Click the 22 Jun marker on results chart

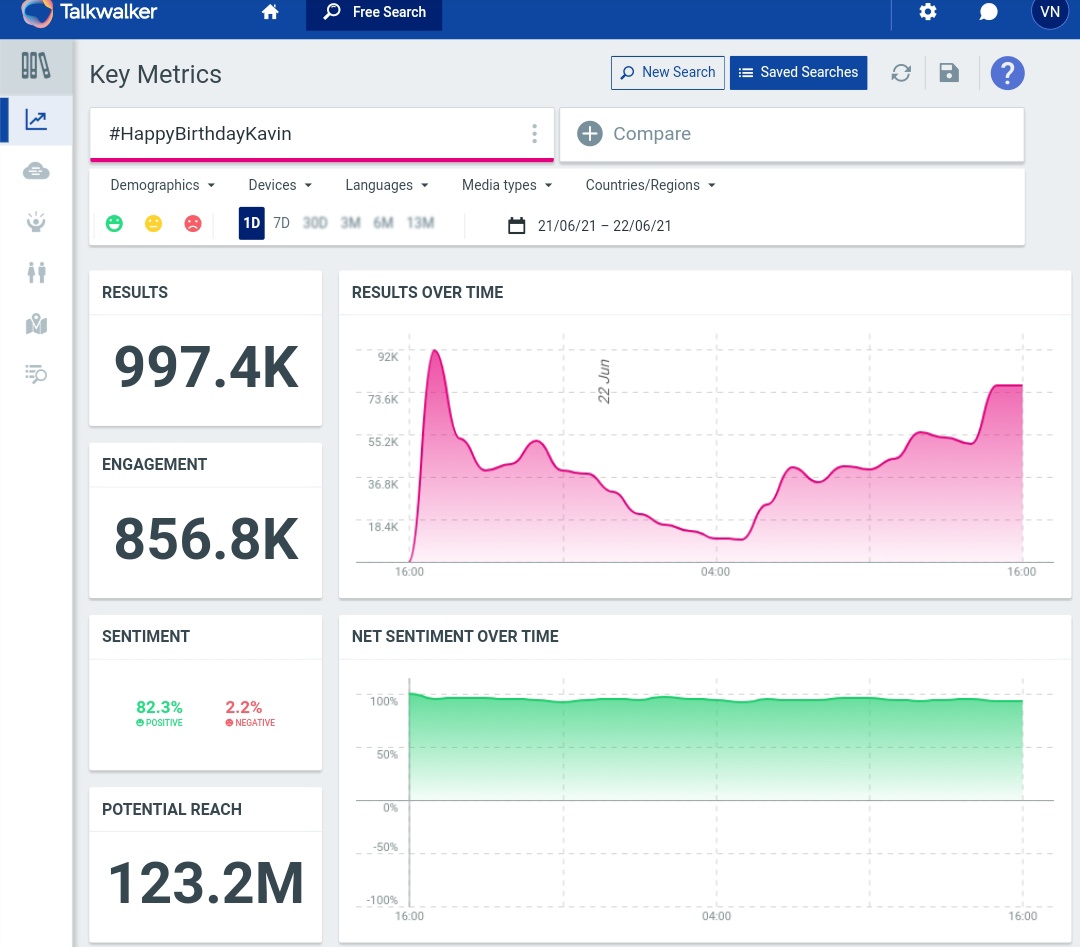tap(604, 381)
